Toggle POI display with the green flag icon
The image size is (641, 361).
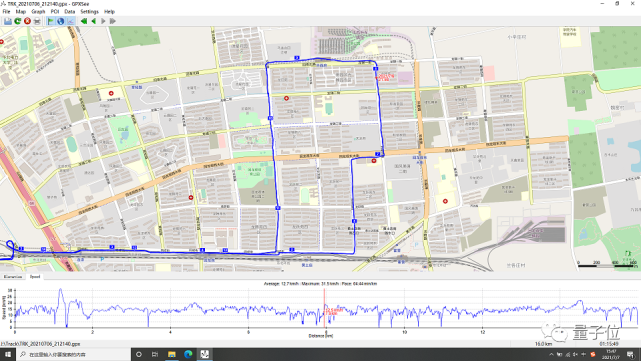click(51, 21)
